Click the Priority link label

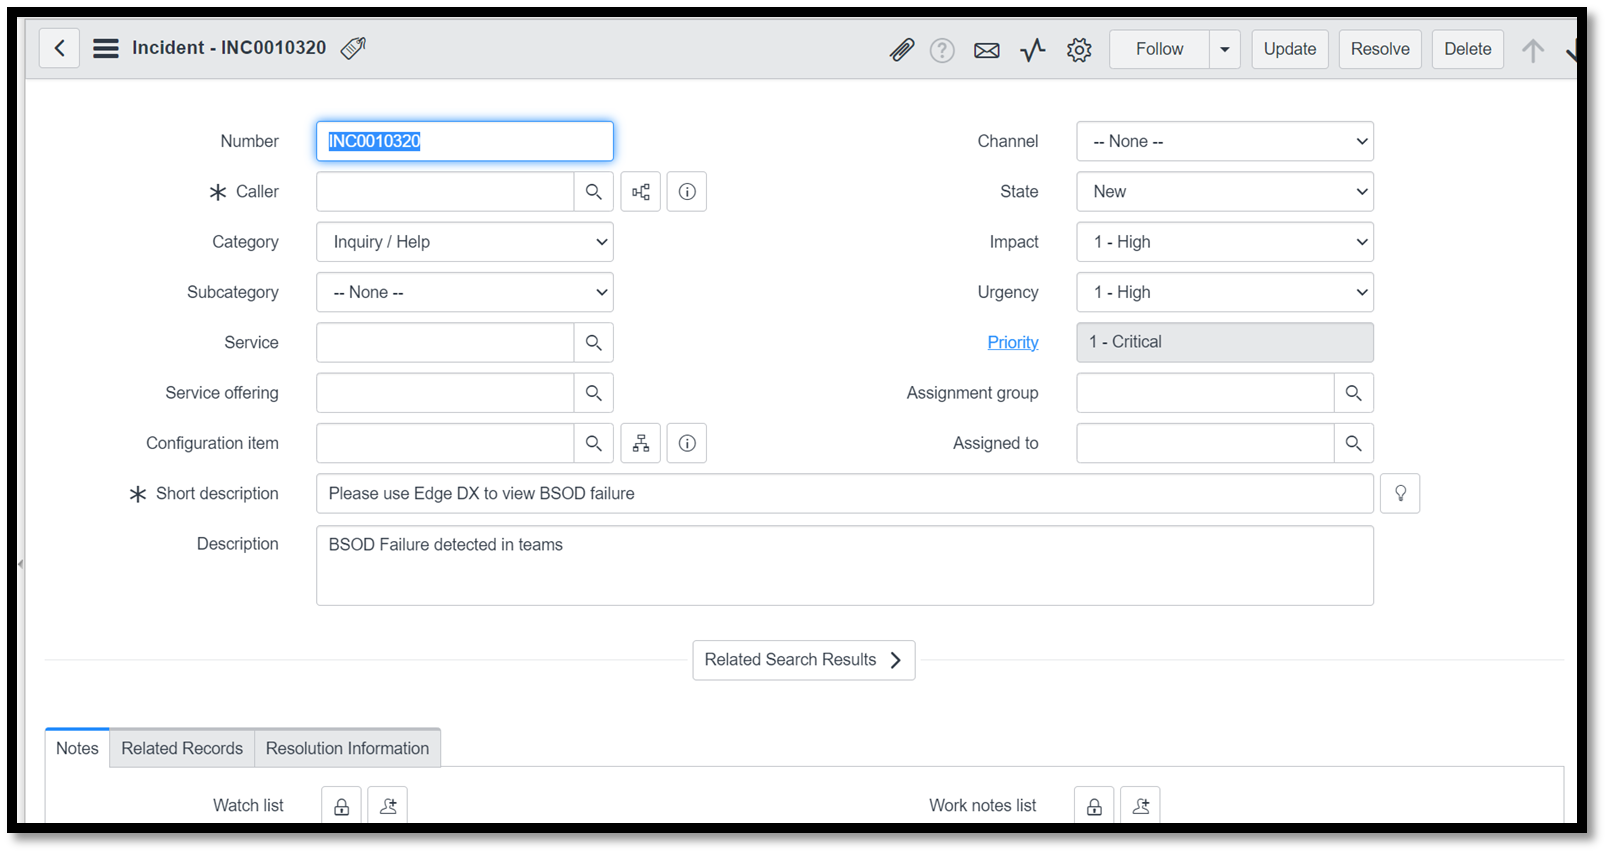(x=1012, y=342)
